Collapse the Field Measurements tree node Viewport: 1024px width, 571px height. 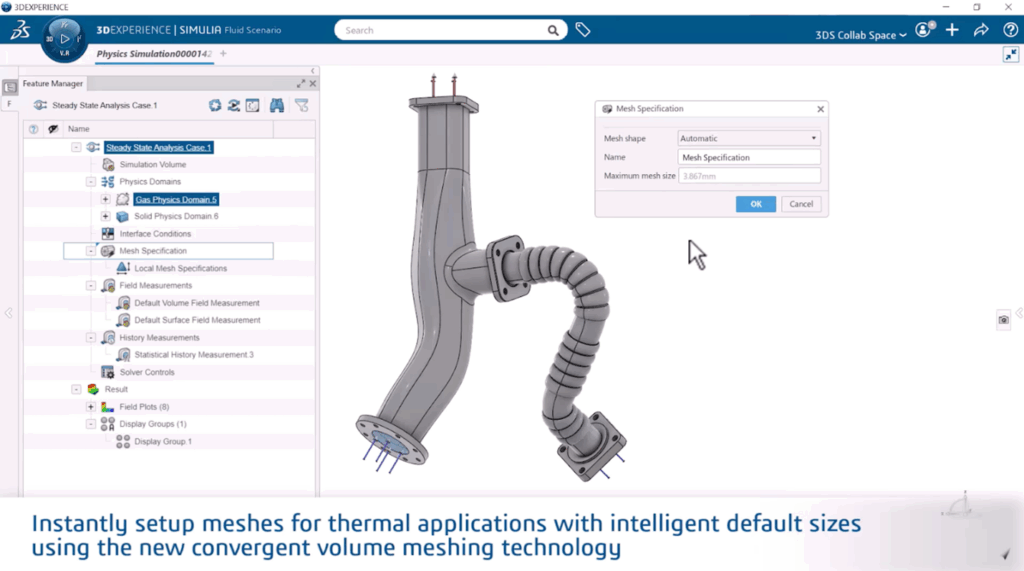[x=91, y=286]
